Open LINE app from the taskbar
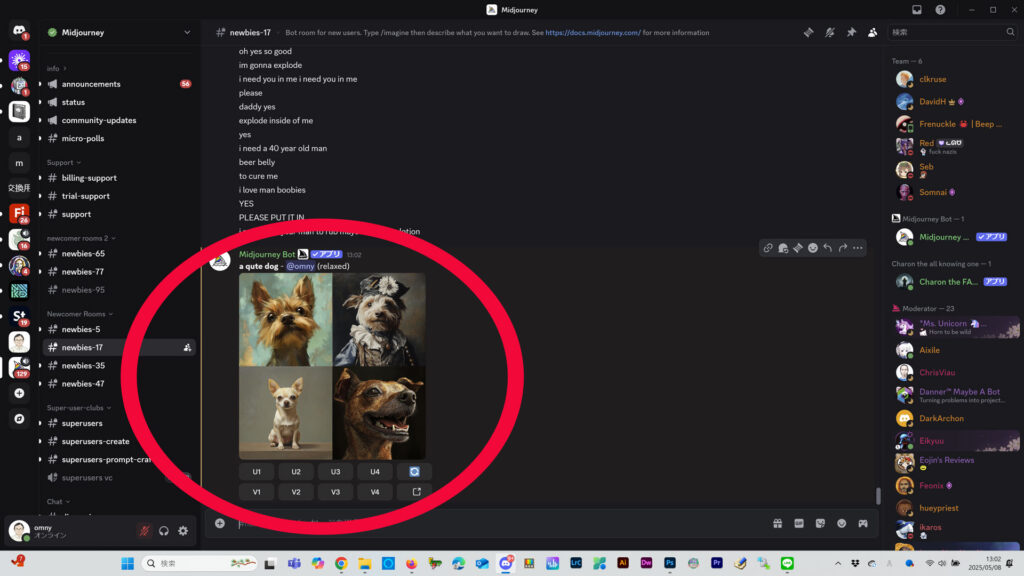Screen dimensions: 1024x576 pos(787,563)
